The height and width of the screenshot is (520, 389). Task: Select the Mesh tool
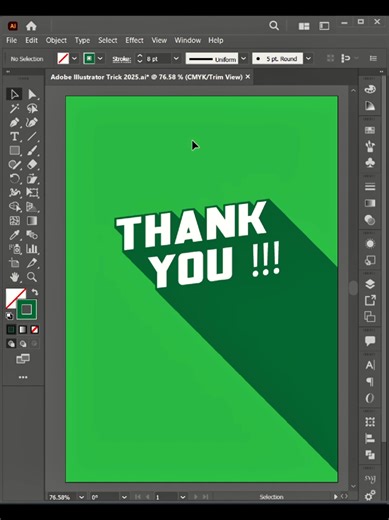(x=14, y=221)
